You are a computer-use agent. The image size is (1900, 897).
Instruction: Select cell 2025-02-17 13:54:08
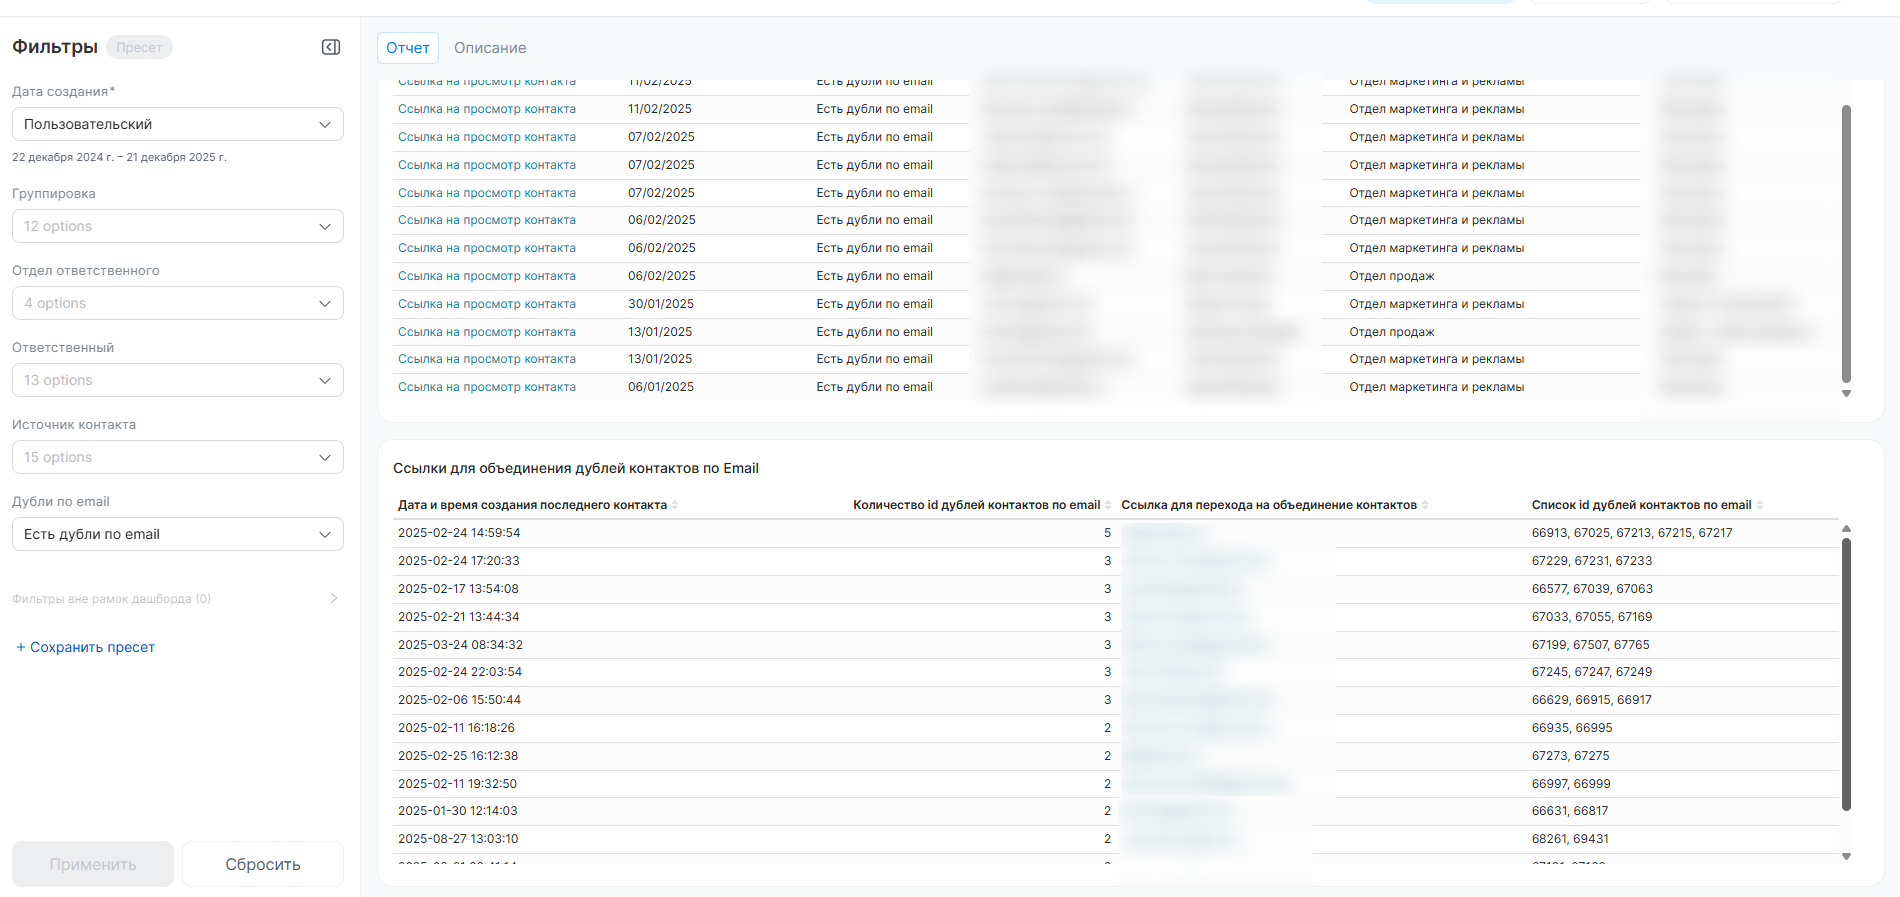pyautogui.click(x=458, y=589)
